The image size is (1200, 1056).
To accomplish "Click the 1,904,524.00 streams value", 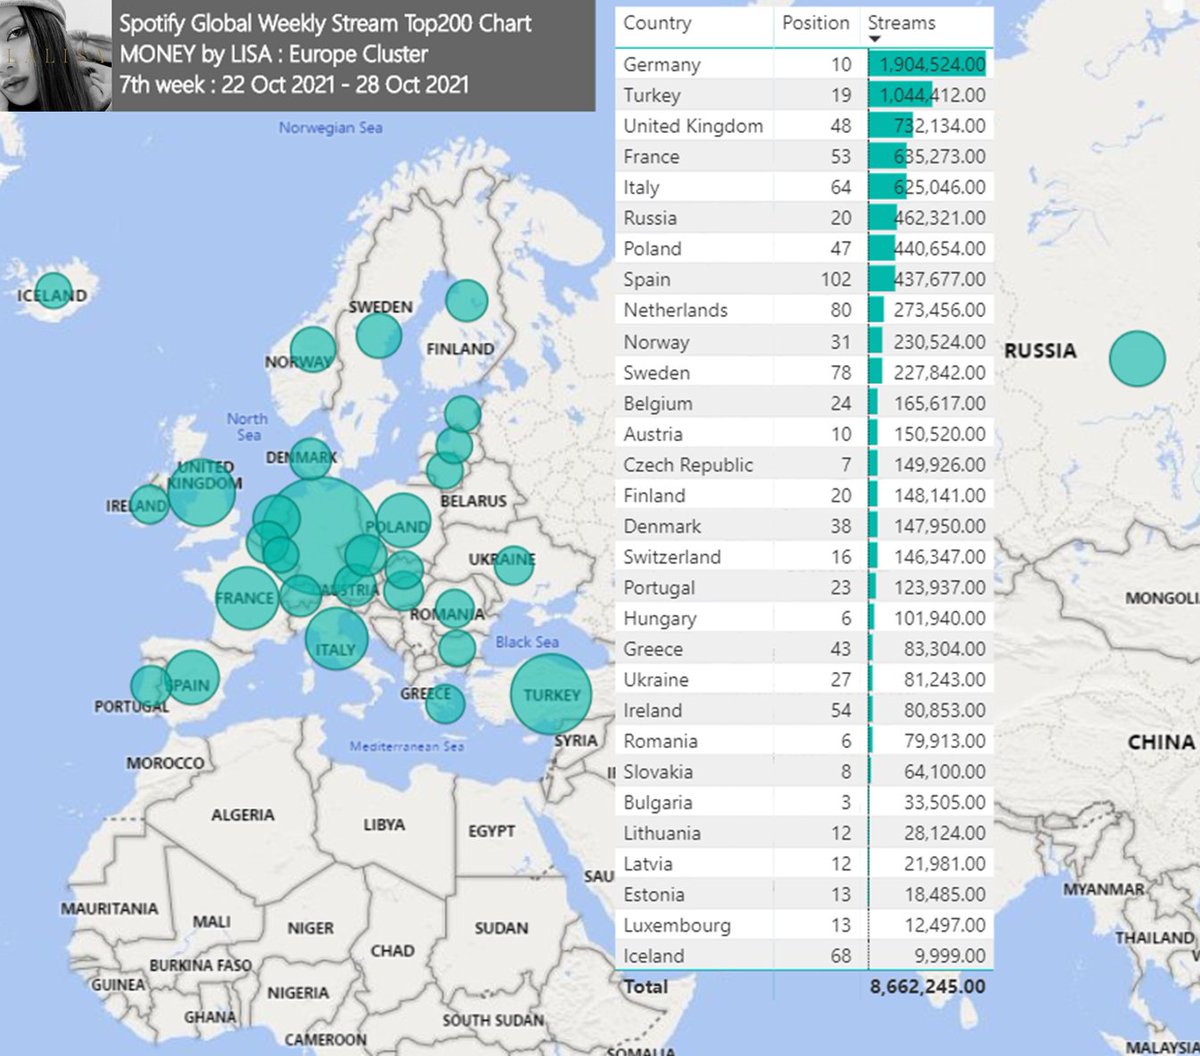I will click(x=932, y=64).
